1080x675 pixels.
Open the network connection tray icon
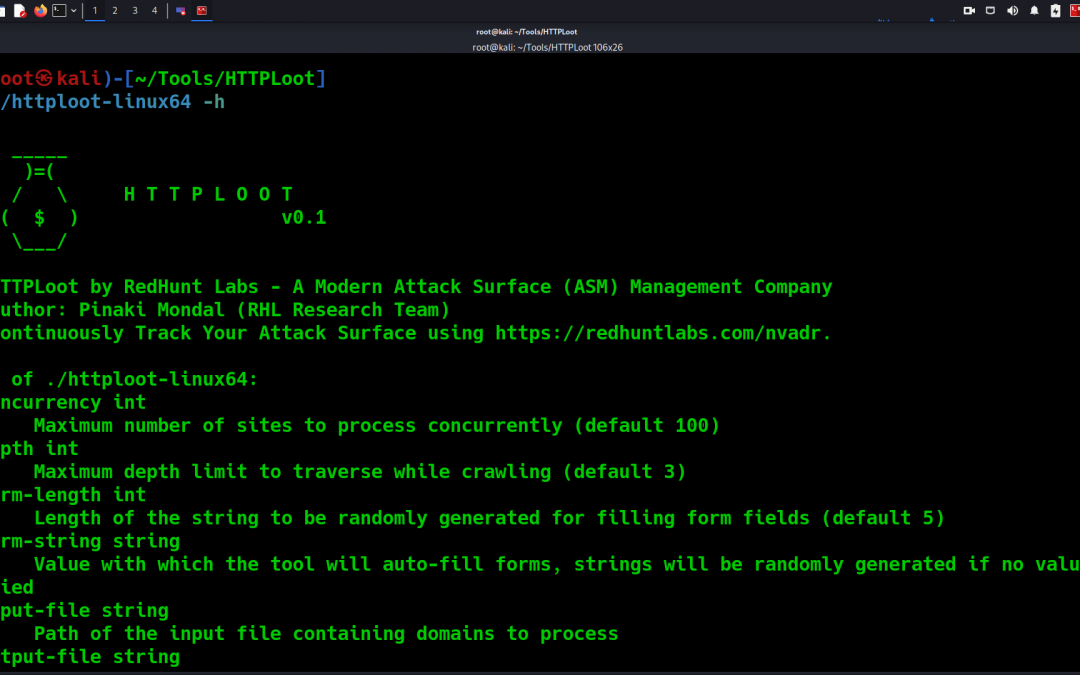coord(990,10)
